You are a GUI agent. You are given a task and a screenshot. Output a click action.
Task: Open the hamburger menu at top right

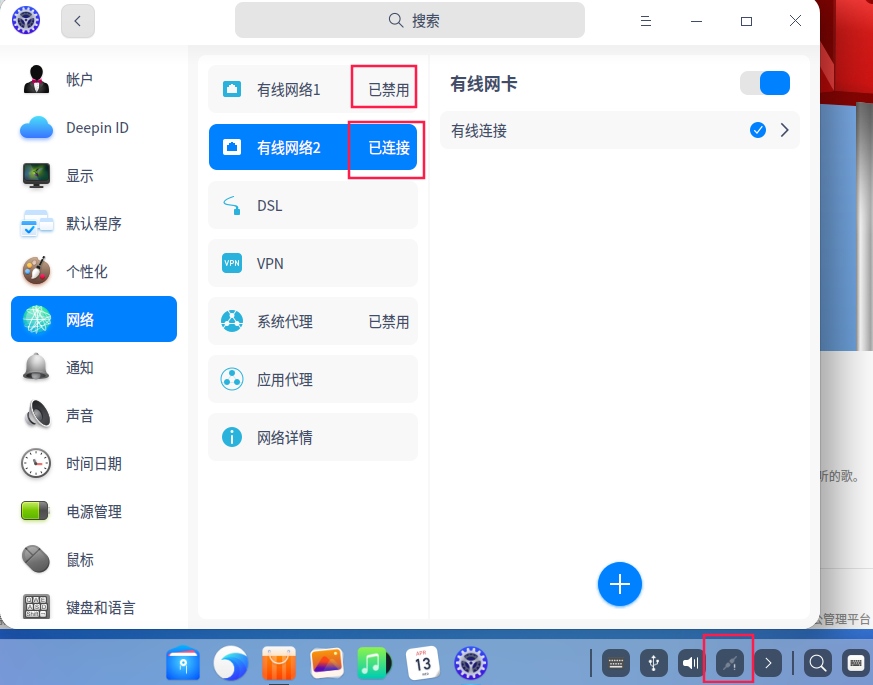pos(646,20)
